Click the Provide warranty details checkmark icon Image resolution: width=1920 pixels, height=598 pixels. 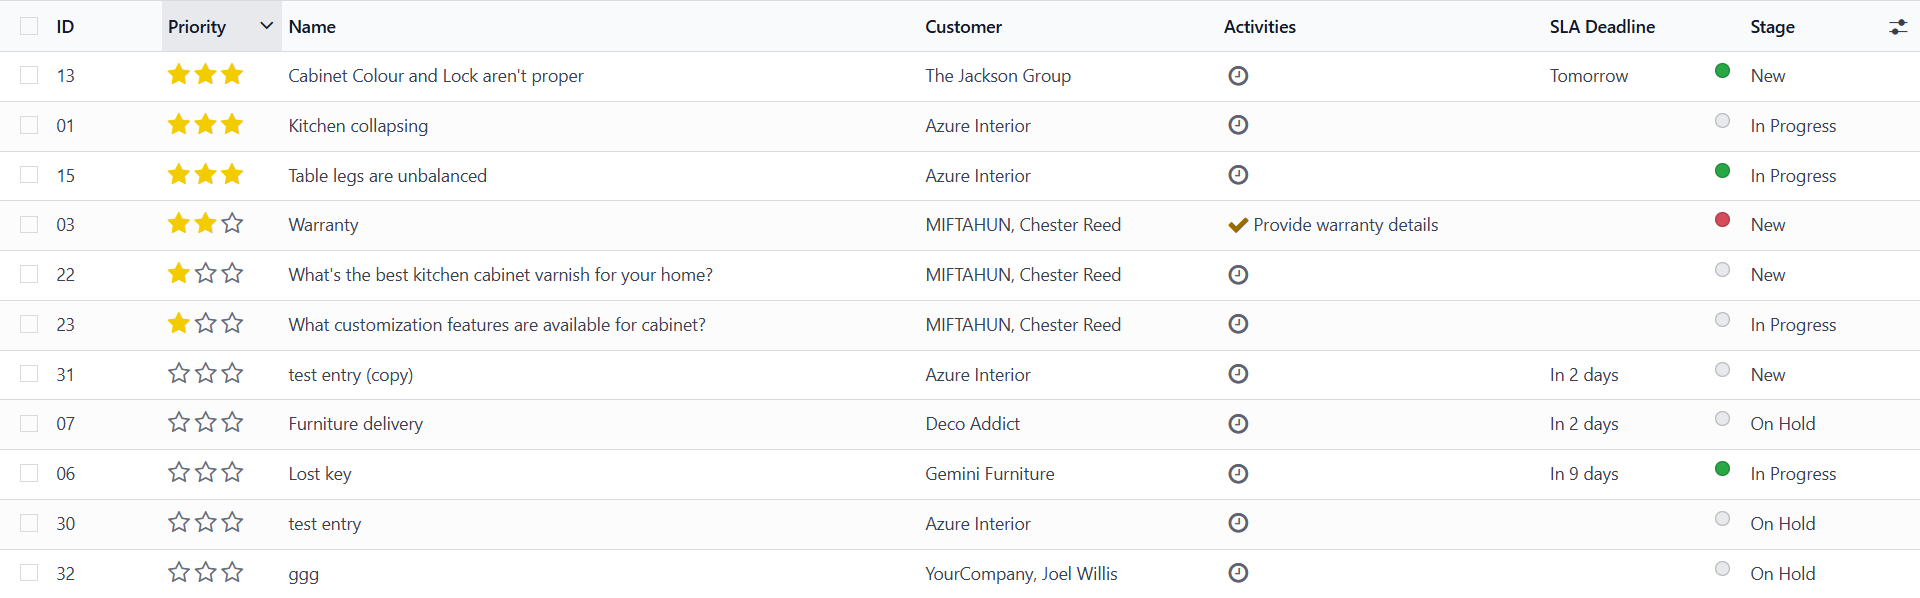tap(1238, 225)
